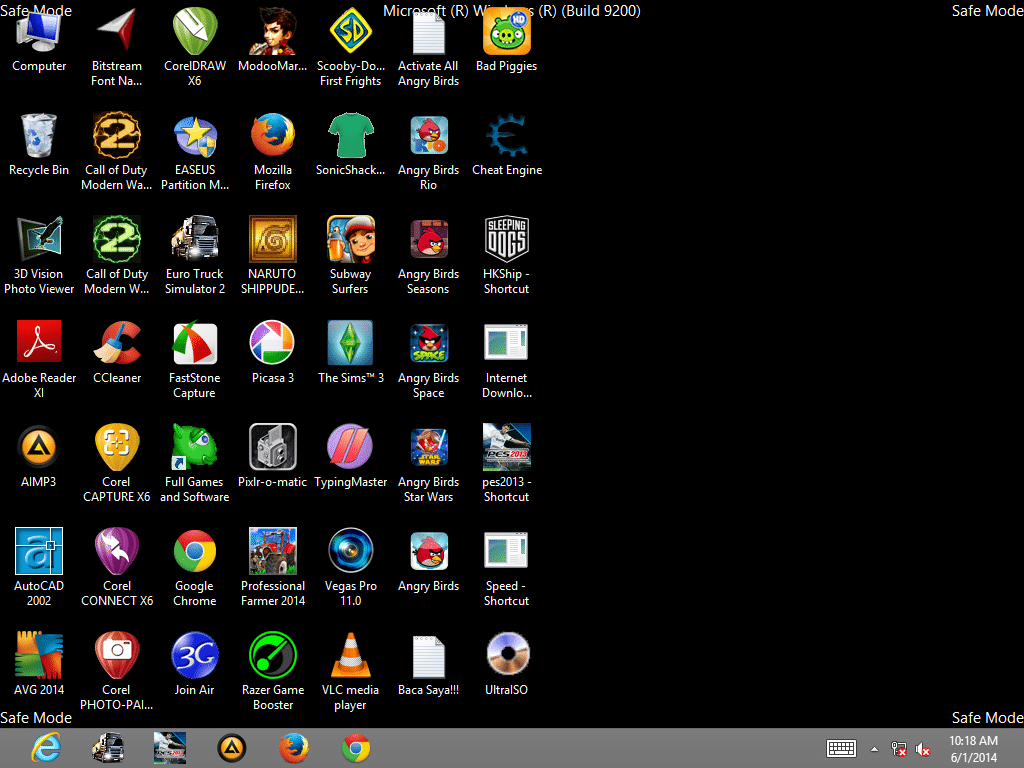Screen dimensions: 1024x768
Task: Select Adobe Reader XI icon
Action: tap(39, 343)
